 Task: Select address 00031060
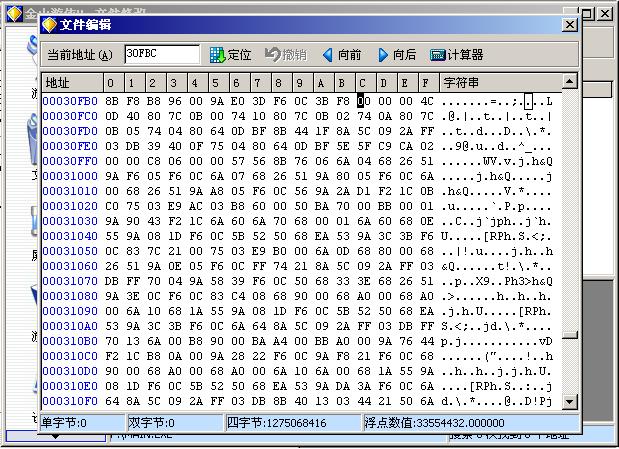pos(70,266)
